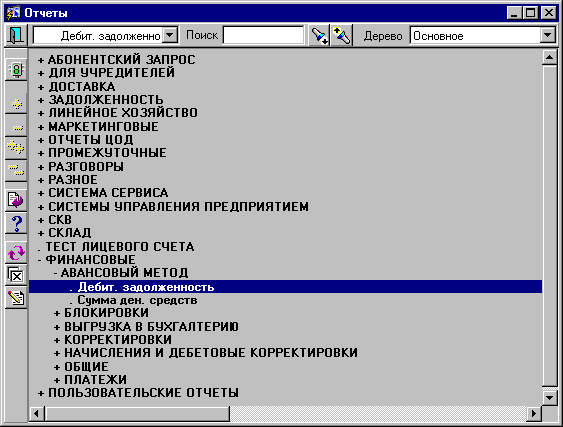Select the ОБЩИЕ tree item
This screenshot has height=427, width=563.
click(x=86, y=367)
